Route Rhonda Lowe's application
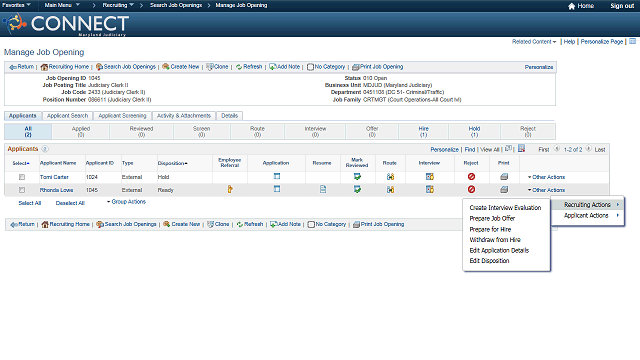The image size is (640, 360). tap(390, 189)
